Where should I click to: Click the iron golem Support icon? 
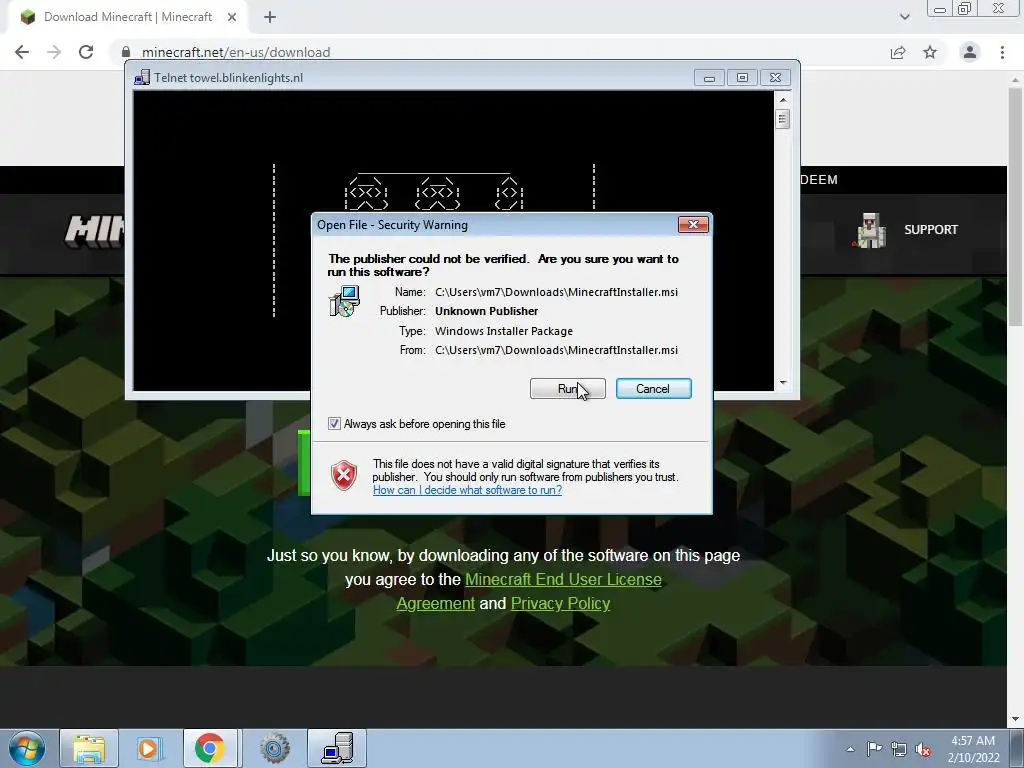pos(870,230)
